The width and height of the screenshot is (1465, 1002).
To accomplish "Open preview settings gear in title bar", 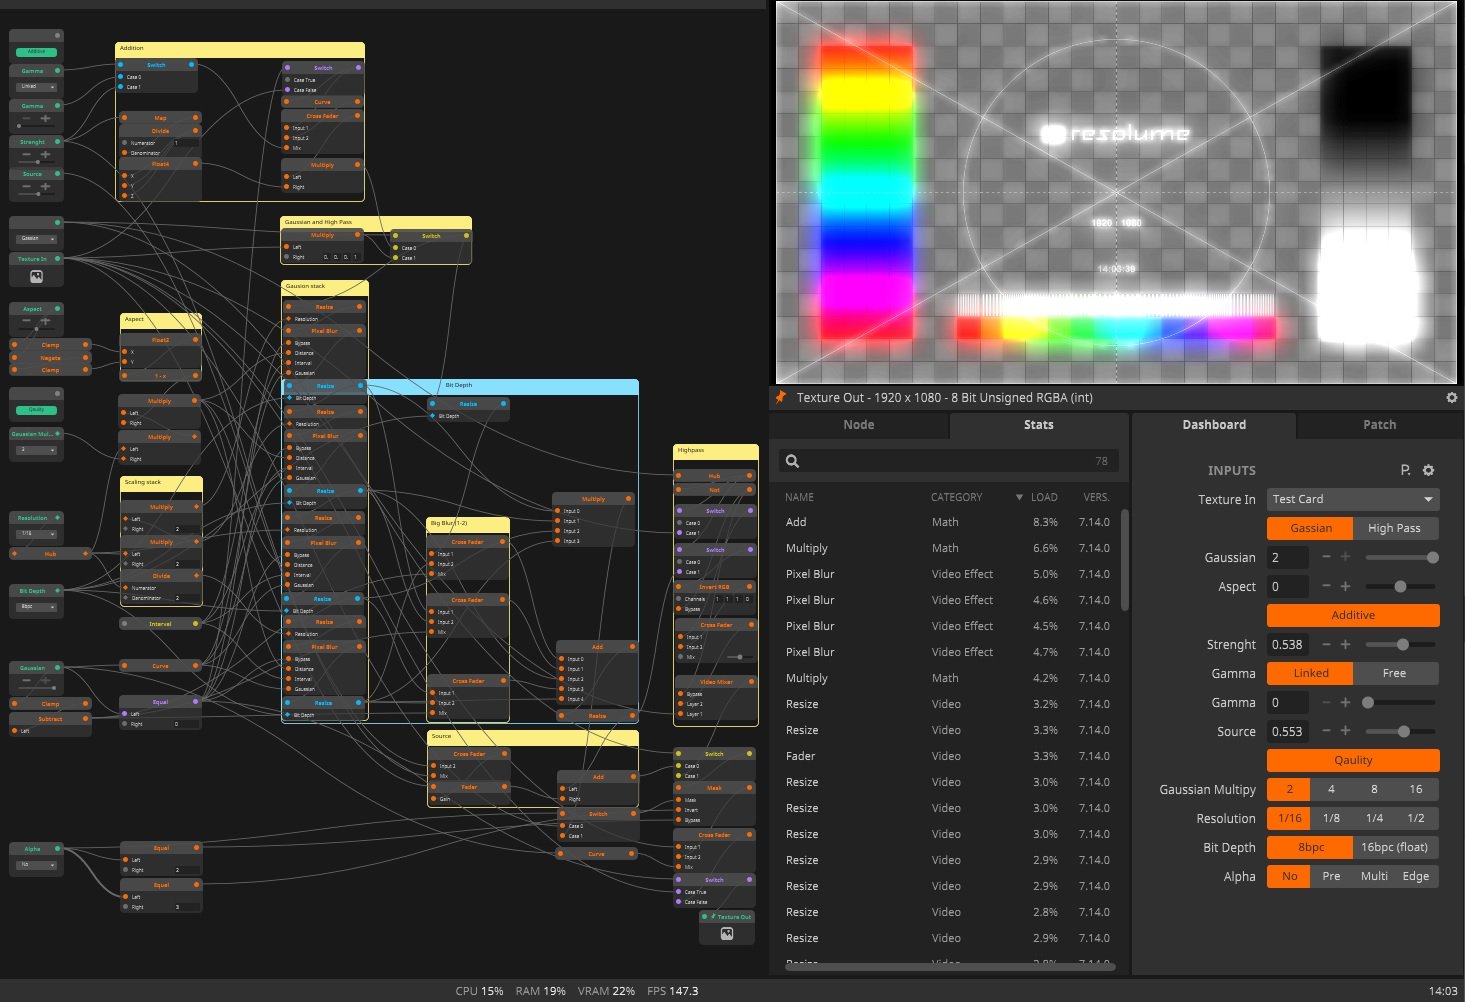I will point(1451,397).
